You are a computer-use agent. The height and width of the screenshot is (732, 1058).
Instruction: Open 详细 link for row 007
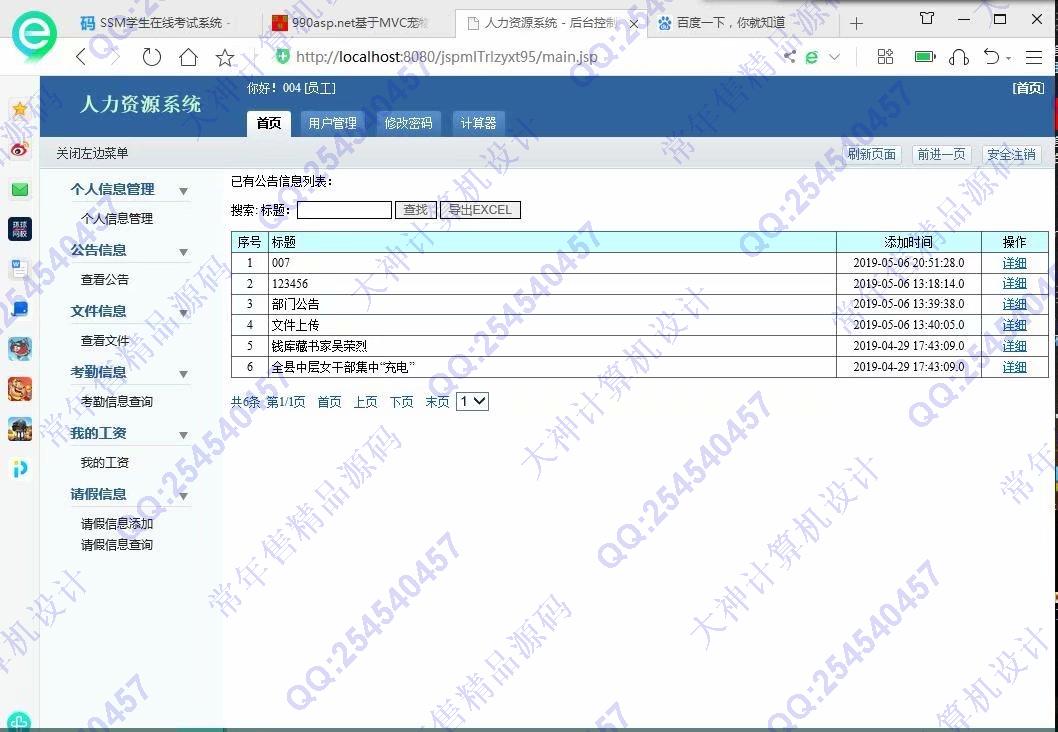[1014, 263]
